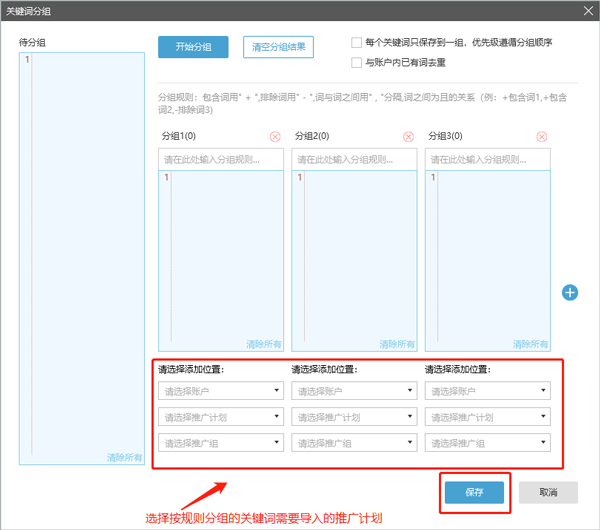Expand 请选择推广组 dropdown under 分组1
Image resolution: width=600 pixels, height=530 pixels.
click(x=220, y=443)
